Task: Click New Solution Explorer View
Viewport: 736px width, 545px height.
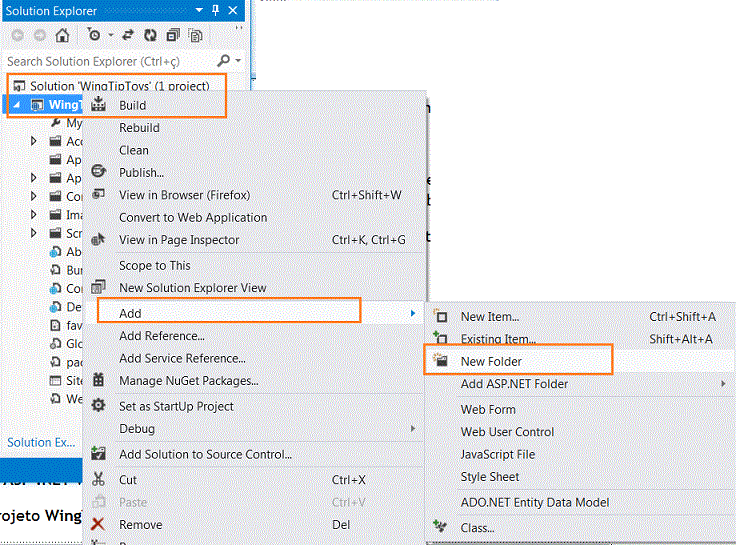Action: click(x=192, y=288)
